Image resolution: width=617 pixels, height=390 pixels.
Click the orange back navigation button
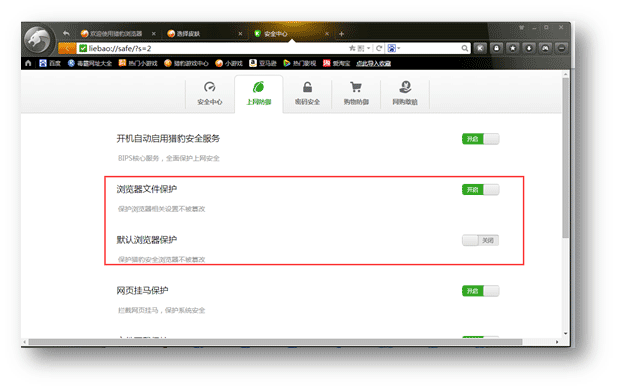(67, 48)
